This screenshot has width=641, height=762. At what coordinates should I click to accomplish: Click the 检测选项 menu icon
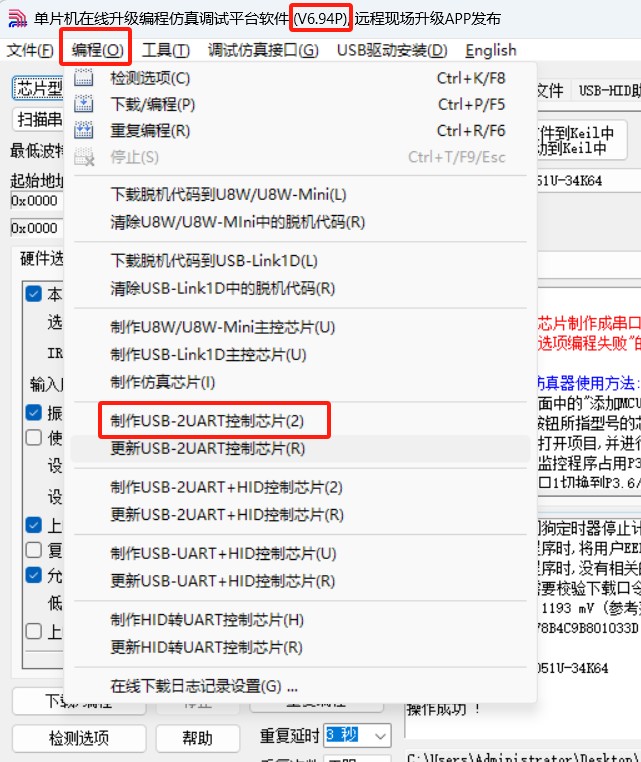[x=84, y=78]
